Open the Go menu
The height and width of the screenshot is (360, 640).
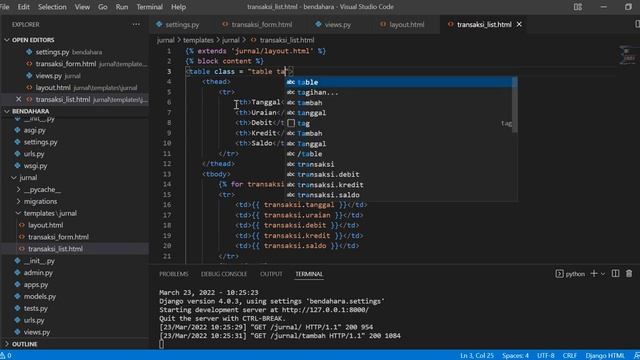103,7
